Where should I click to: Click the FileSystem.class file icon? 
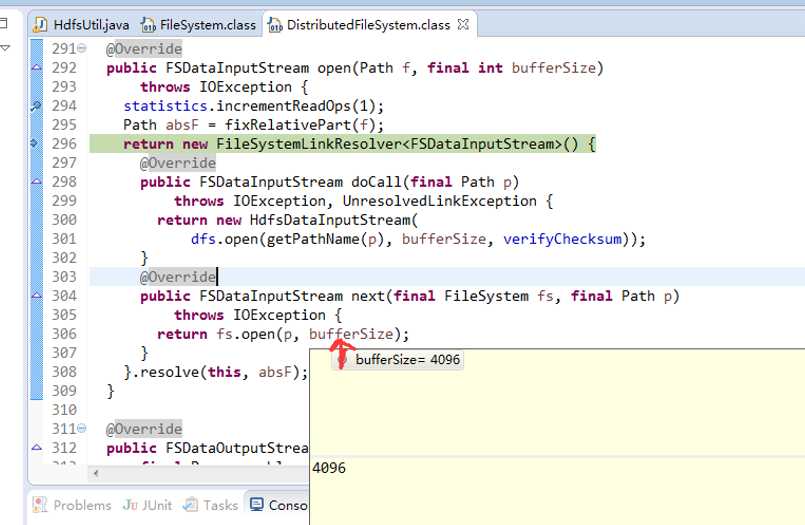tap(148, 25)
